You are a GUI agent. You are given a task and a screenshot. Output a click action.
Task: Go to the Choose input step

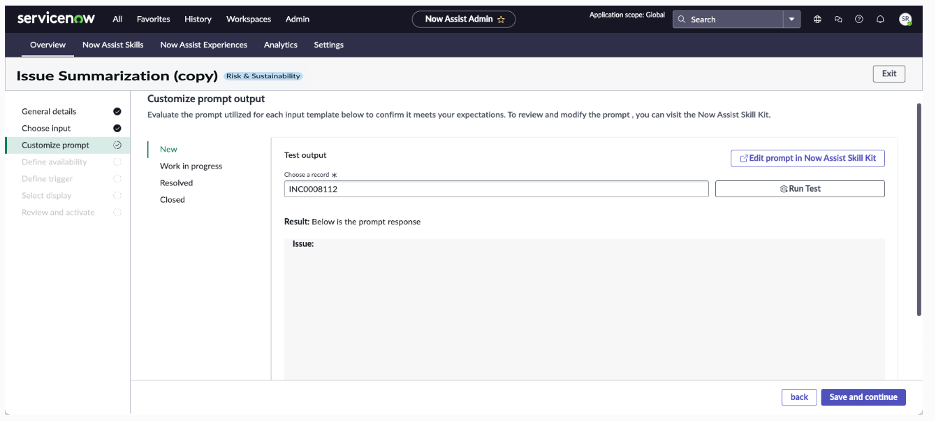(x=46, y=128)
